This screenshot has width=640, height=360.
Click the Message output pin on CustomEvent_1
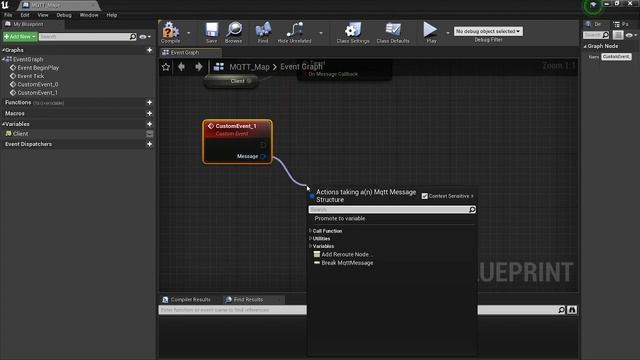[x=263, y=156]
